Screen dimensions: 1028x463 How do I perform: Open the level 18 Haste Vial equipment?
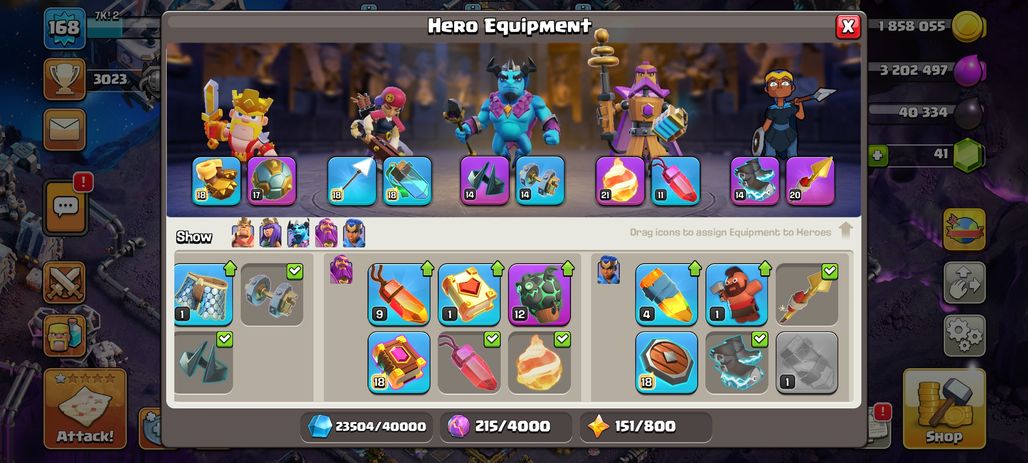[407, 180]
